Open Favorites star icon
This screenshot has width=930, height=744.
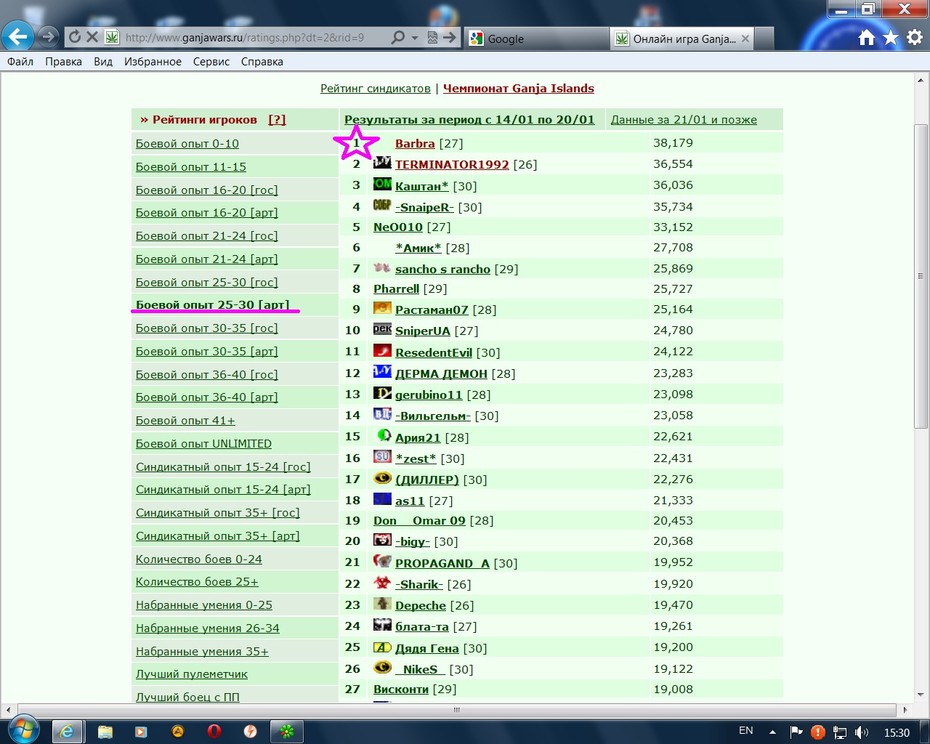tap(890, 37)
